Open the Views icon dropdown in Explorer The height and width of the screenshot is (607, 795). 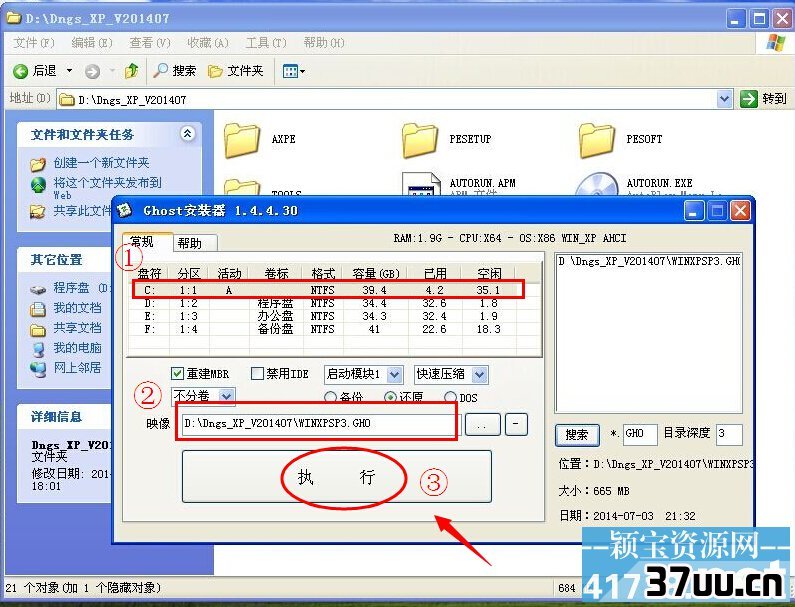(294, 72)
